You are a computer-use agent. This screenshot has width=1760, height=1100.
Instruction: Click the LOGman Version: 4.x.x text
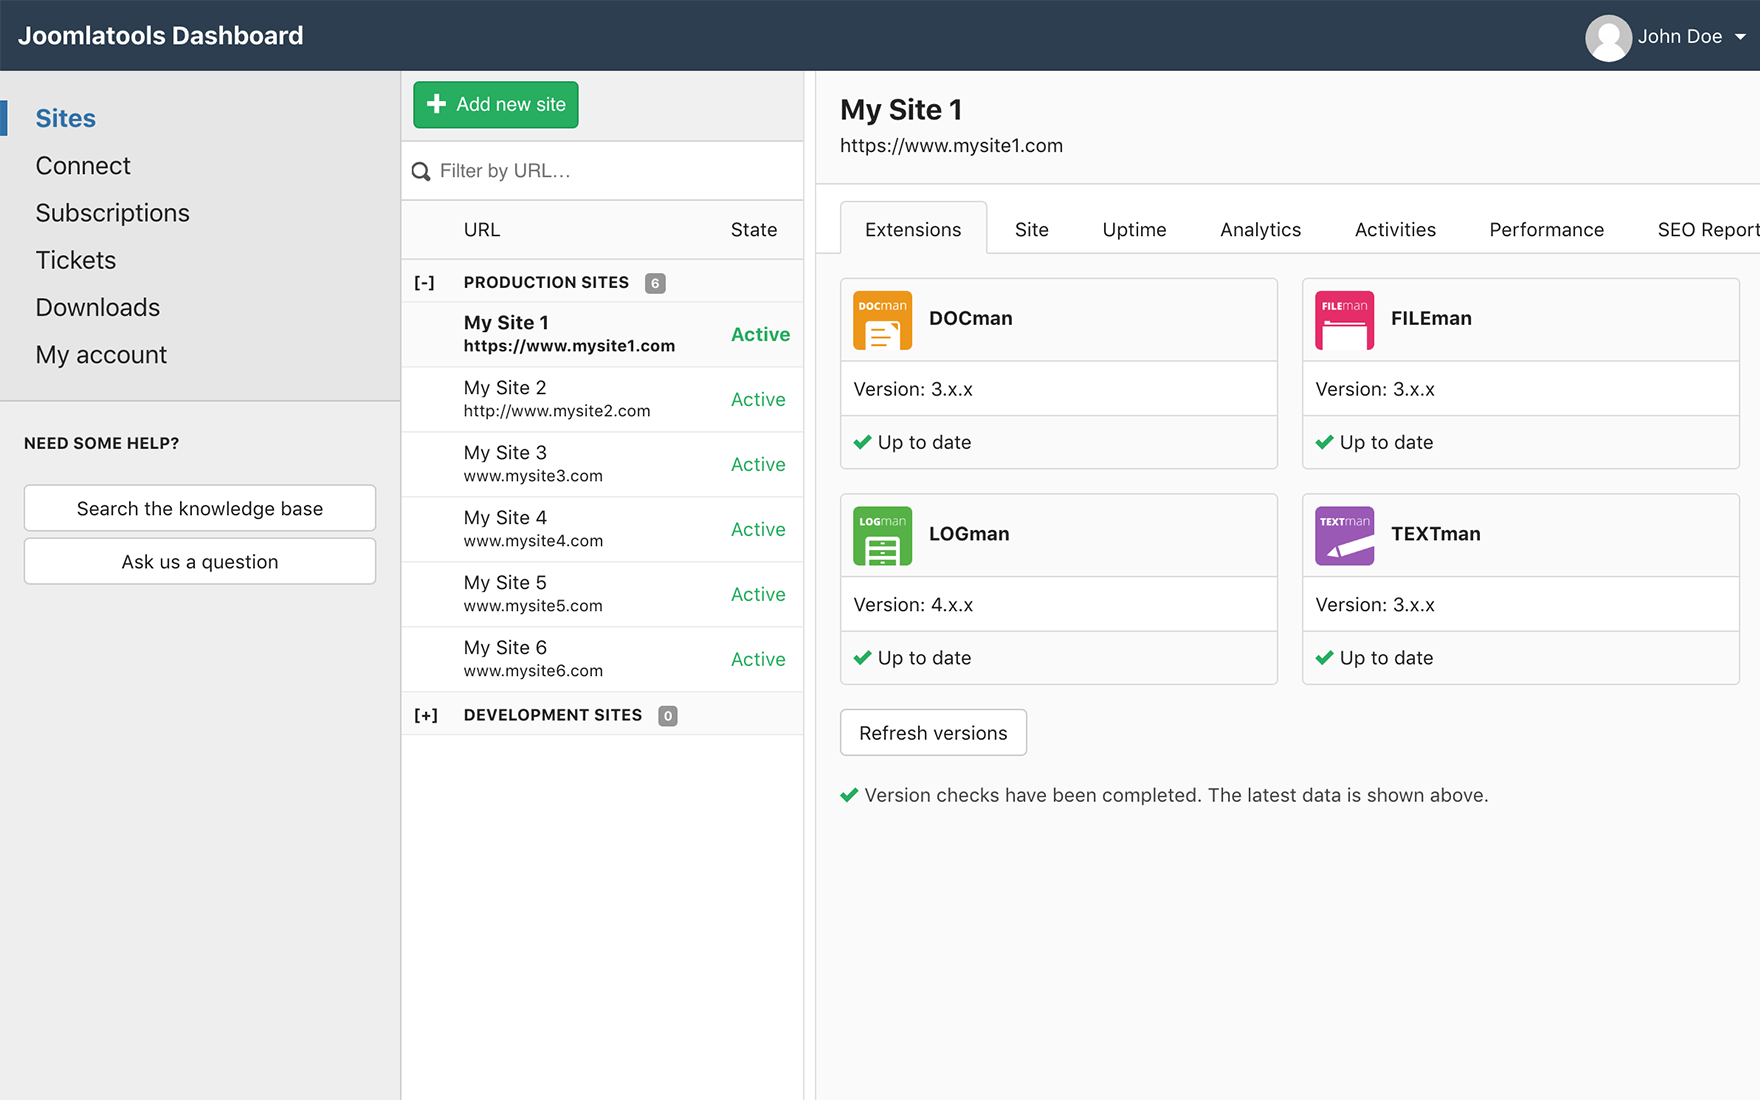click(913, 605)
